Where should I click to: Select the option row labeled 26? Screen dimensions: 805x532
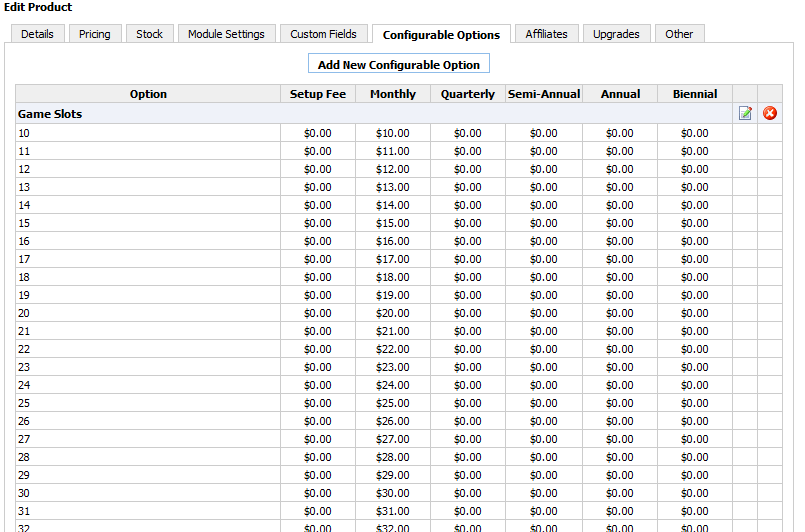[399, 421]
